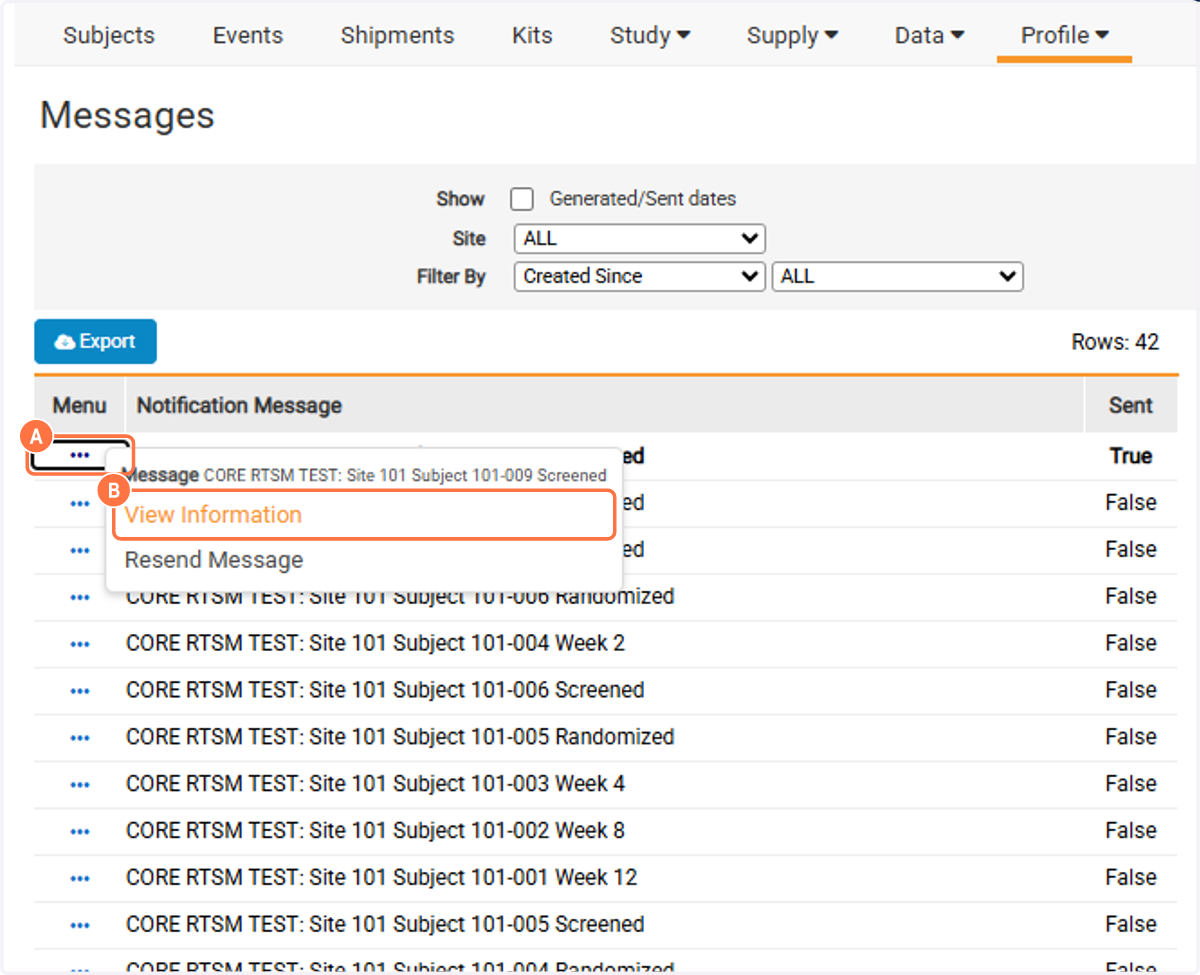
Task: Open the ellipsis menu for Subject 101-003 Week 4 row
Action: [80, 785]
